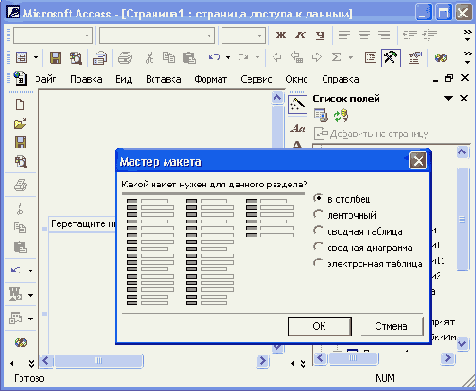The height and width of the screenshot is (391, 476).
Task: Open the Окно menu
Action: pos(296,79)
